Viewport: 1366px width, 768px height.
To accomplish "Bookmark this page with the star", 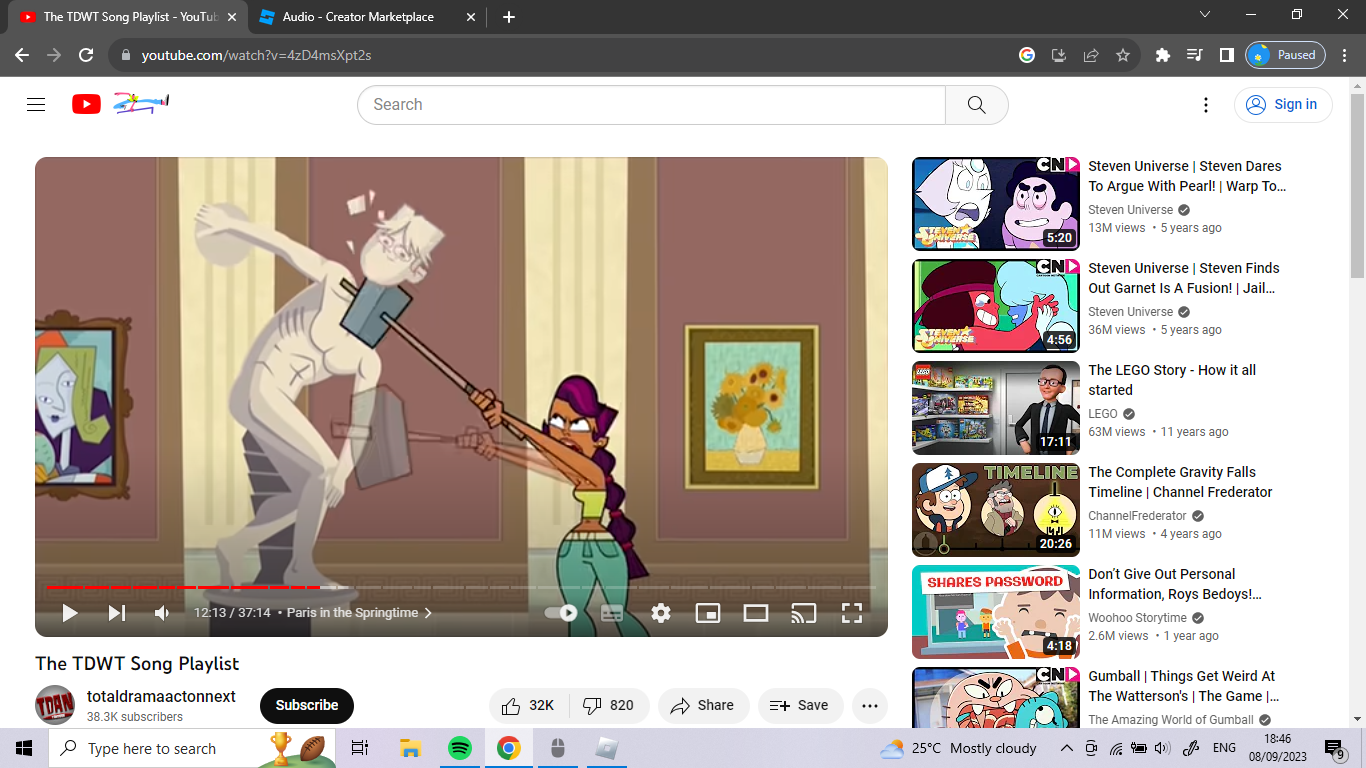I will coord(1123,55).
